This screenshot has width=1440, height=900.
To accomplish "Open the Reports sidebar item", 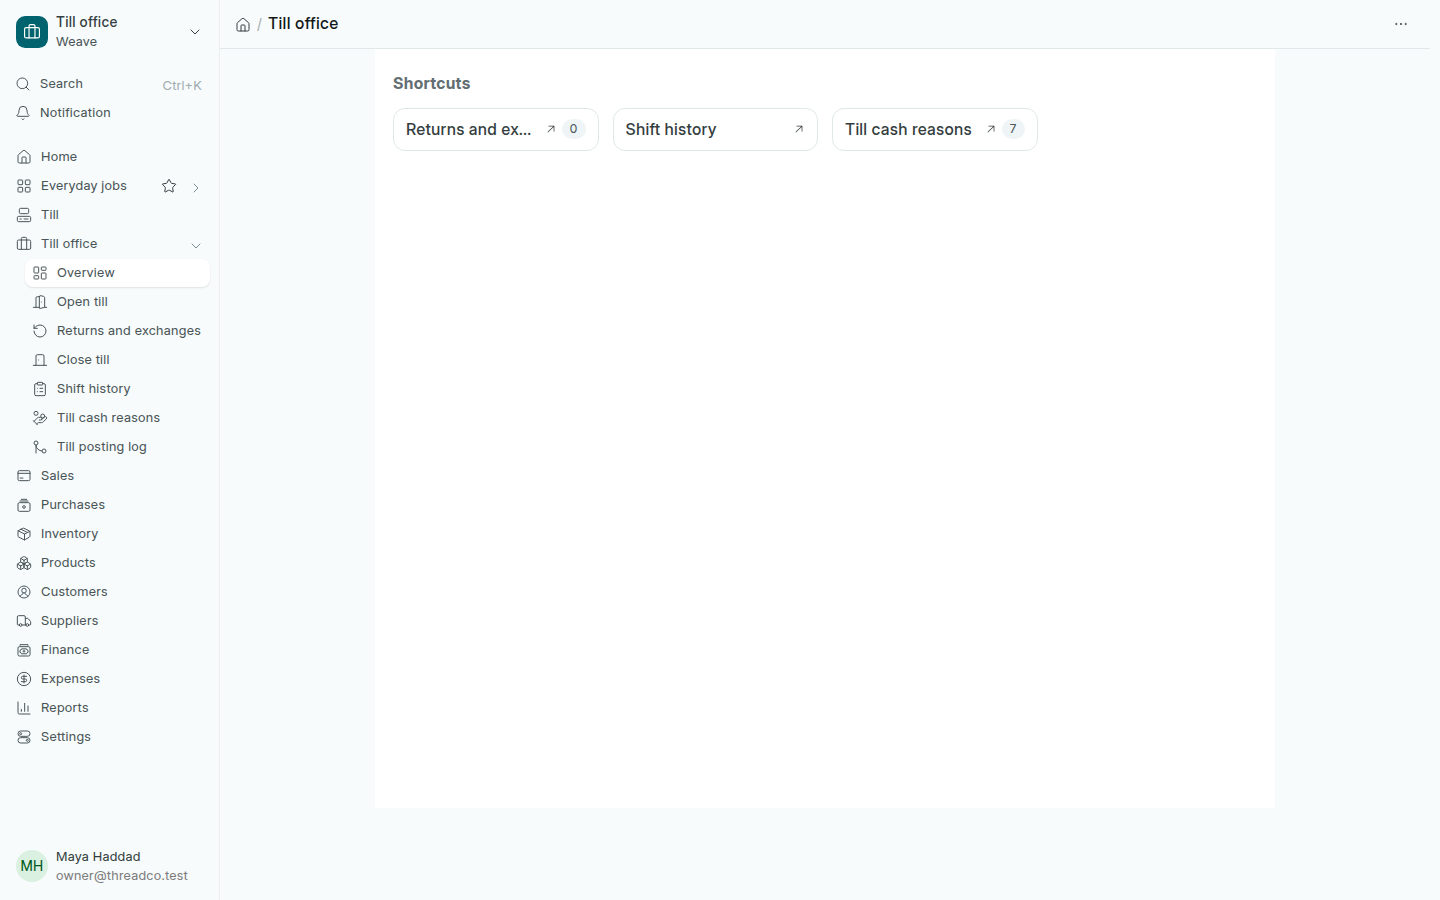I will pos(109,708).
